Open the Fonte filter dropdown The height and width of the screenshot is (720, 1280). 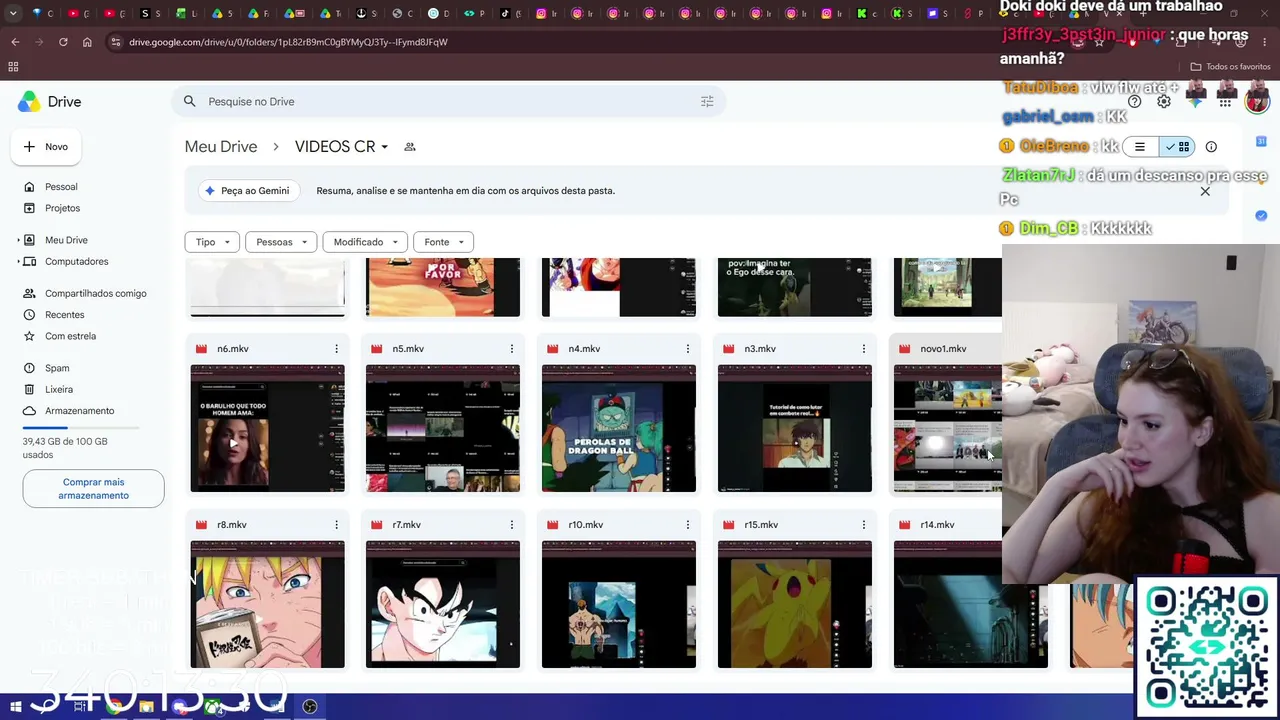[443, 242]
